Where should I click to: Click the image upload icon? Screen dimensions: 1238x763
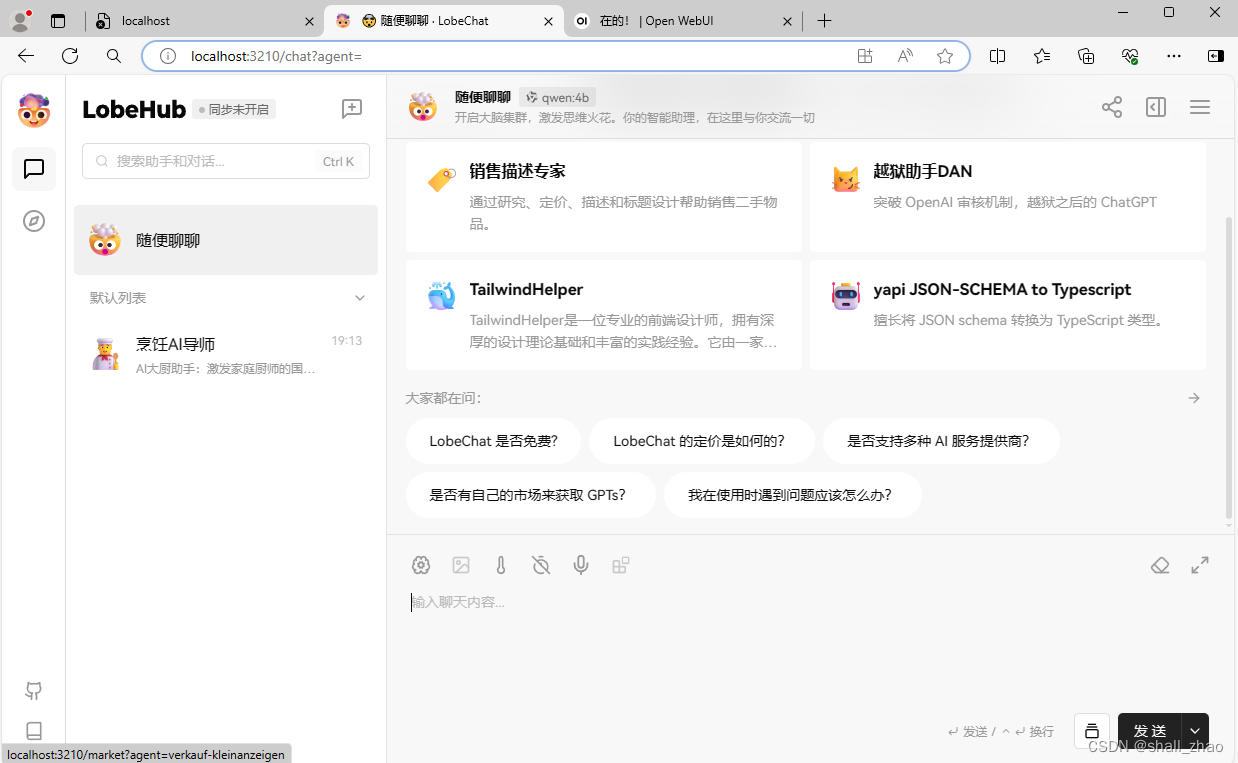pyautogui.click(x=461, y=565)
